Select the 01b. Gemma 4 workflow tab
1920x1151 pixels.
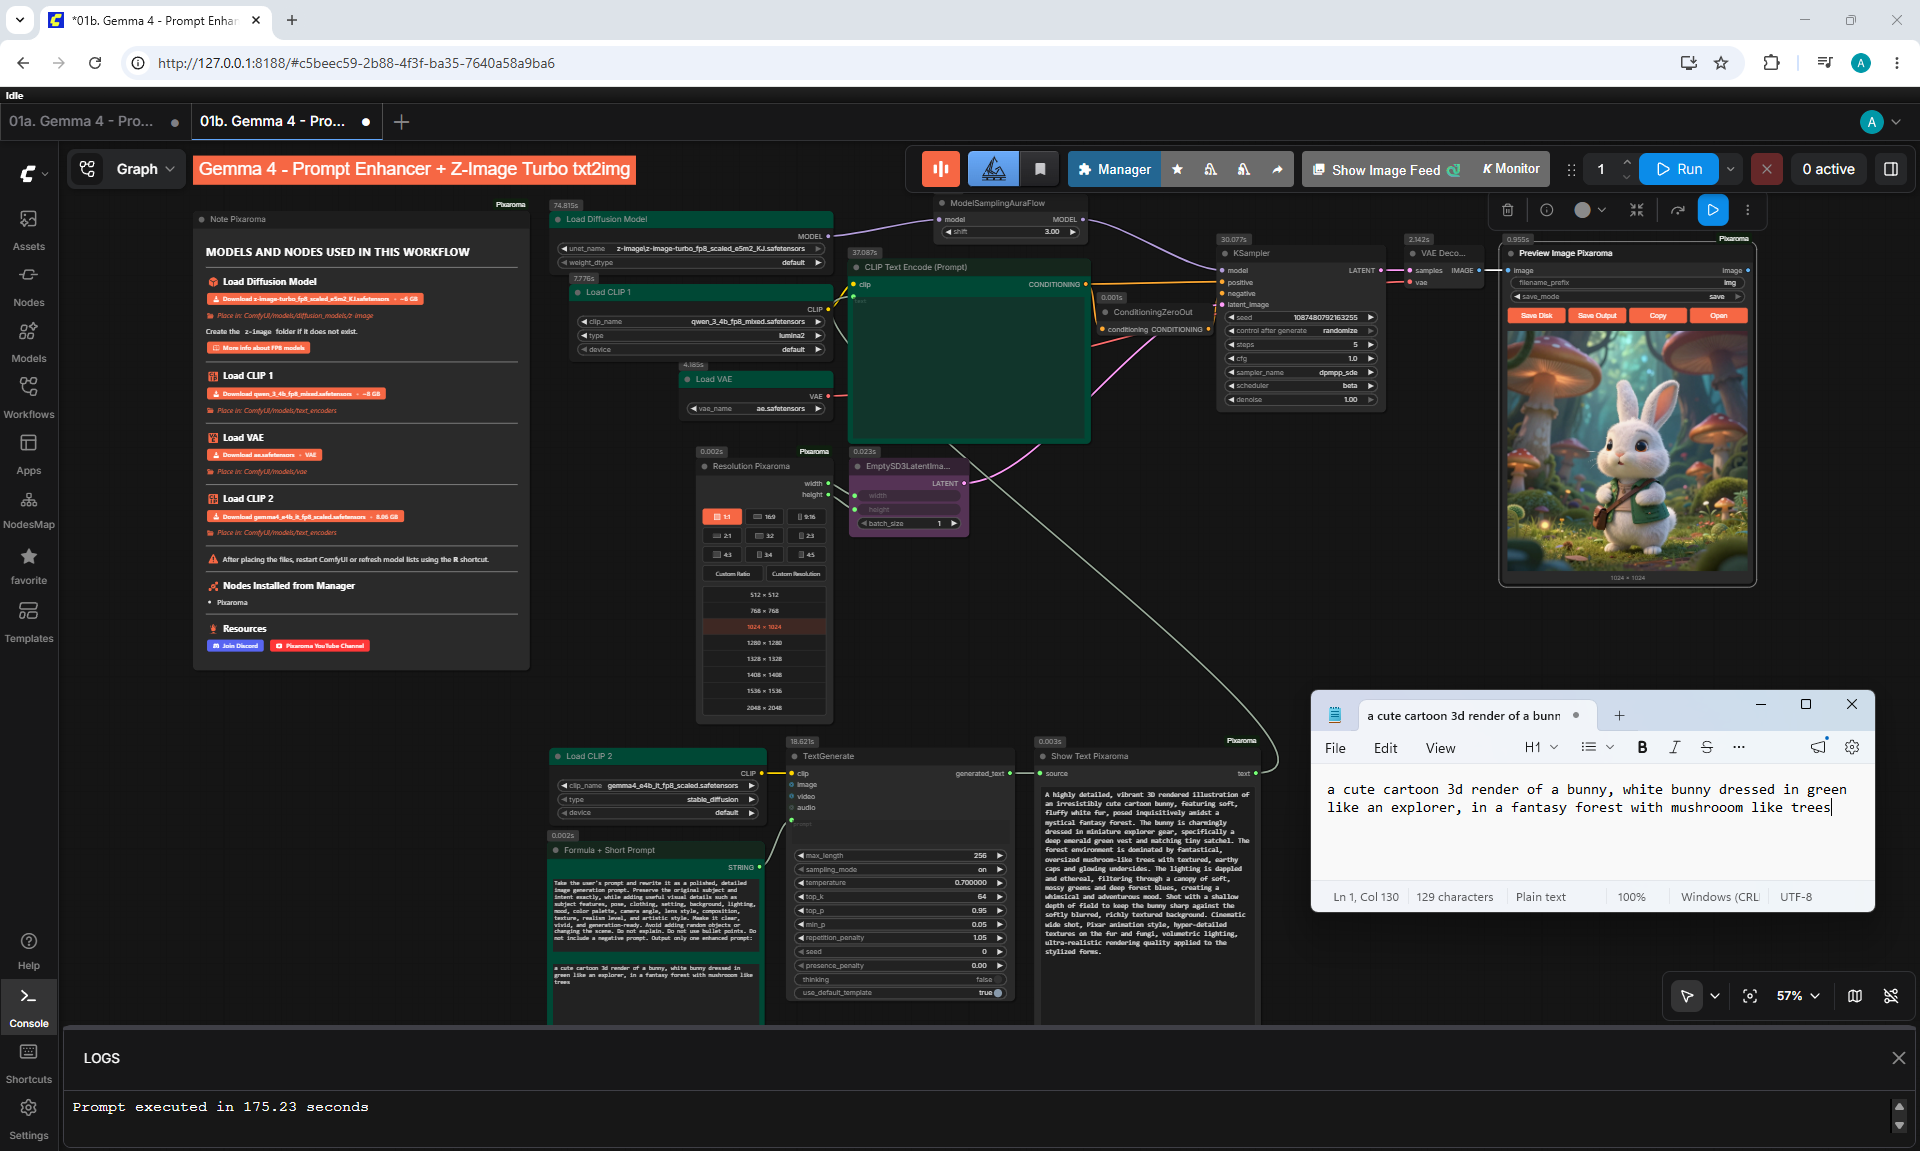285,122
